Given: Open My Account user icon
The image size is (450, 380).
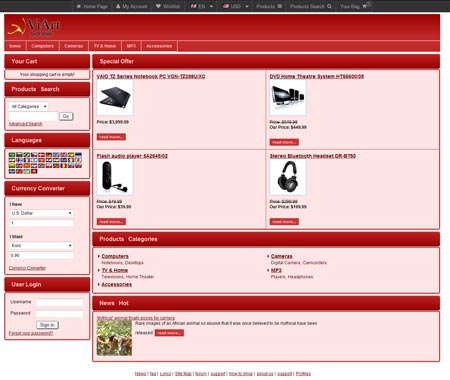Looking at the screenshot, I should [x=118, y=6].
